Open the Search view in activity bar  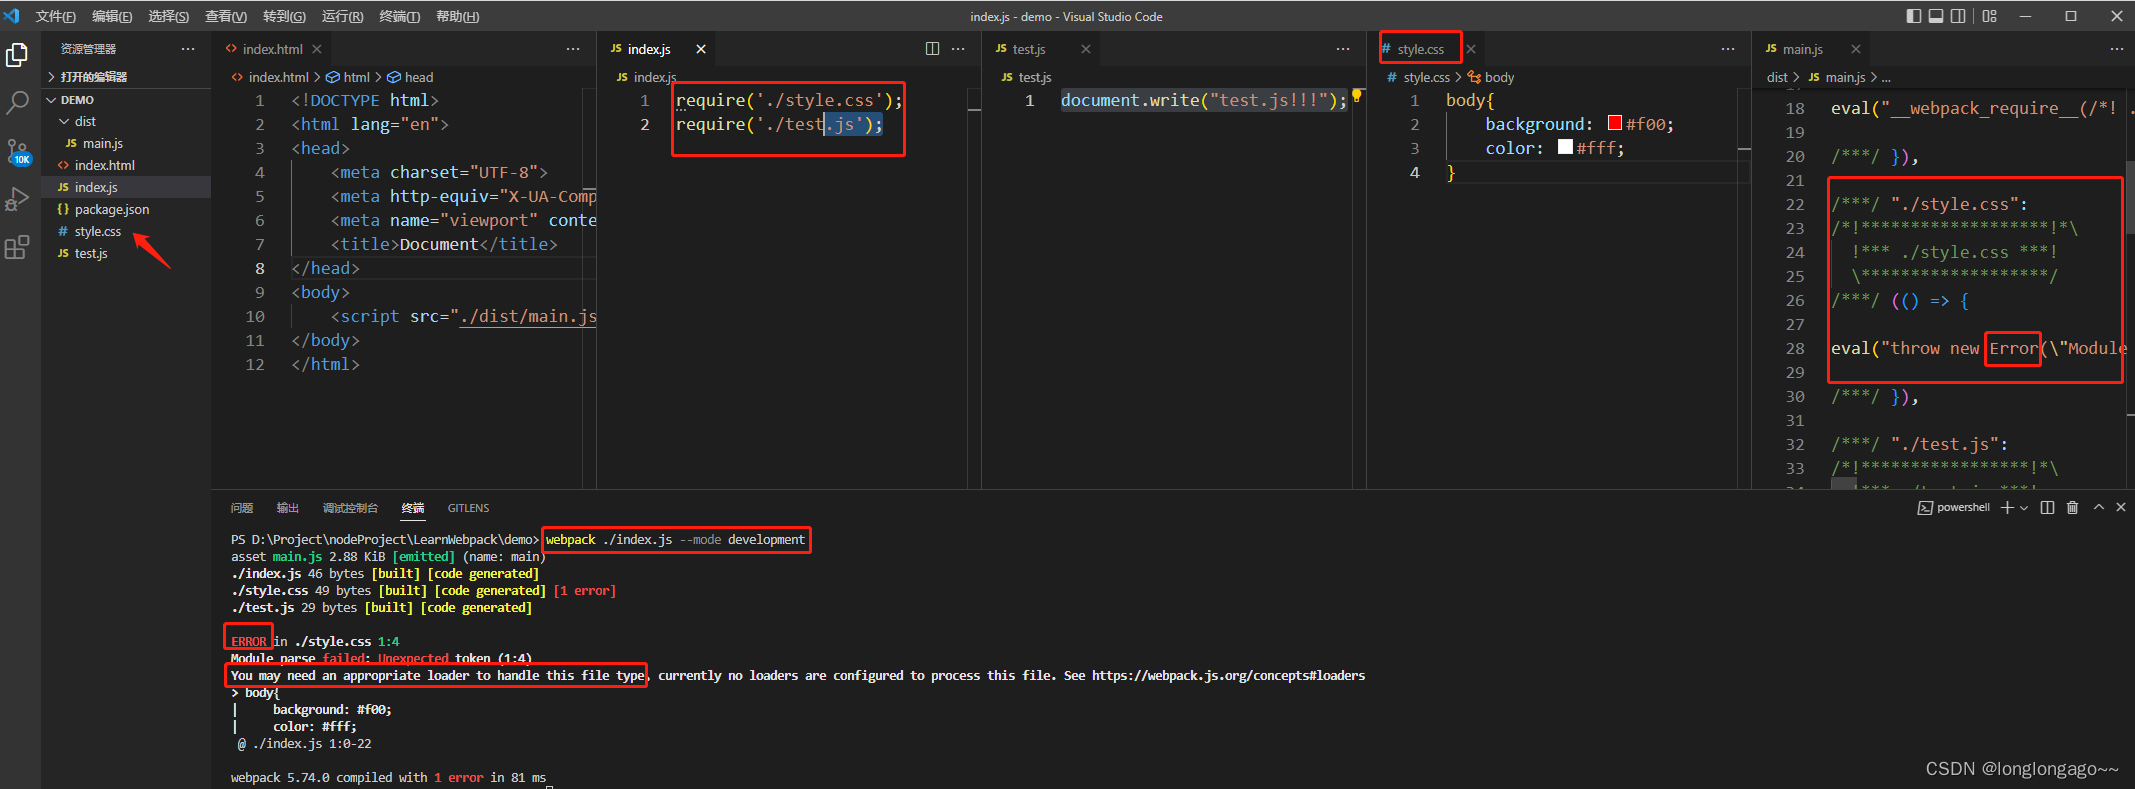(17, 102)
